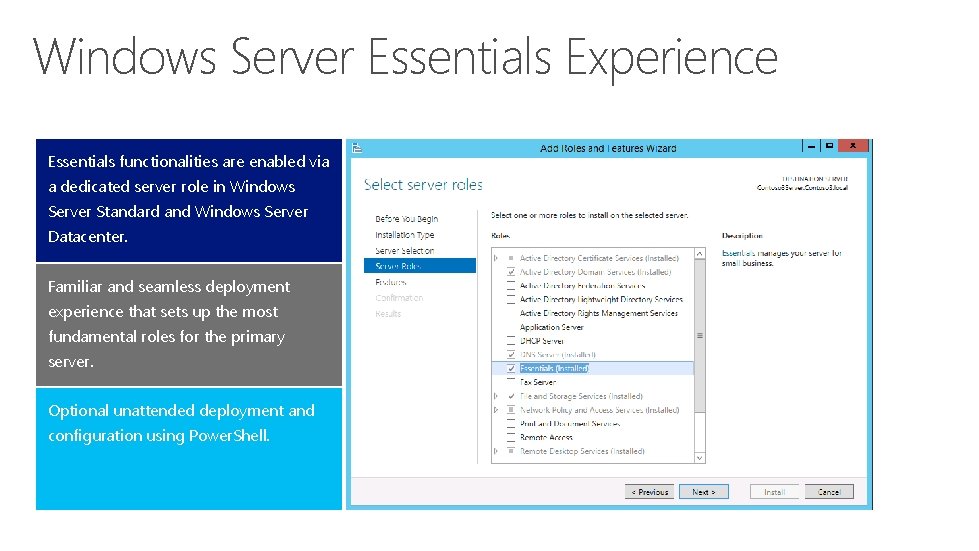Screen dimensions: 979x551
Task: Select the Application Server role row
Action: point(552,327)
